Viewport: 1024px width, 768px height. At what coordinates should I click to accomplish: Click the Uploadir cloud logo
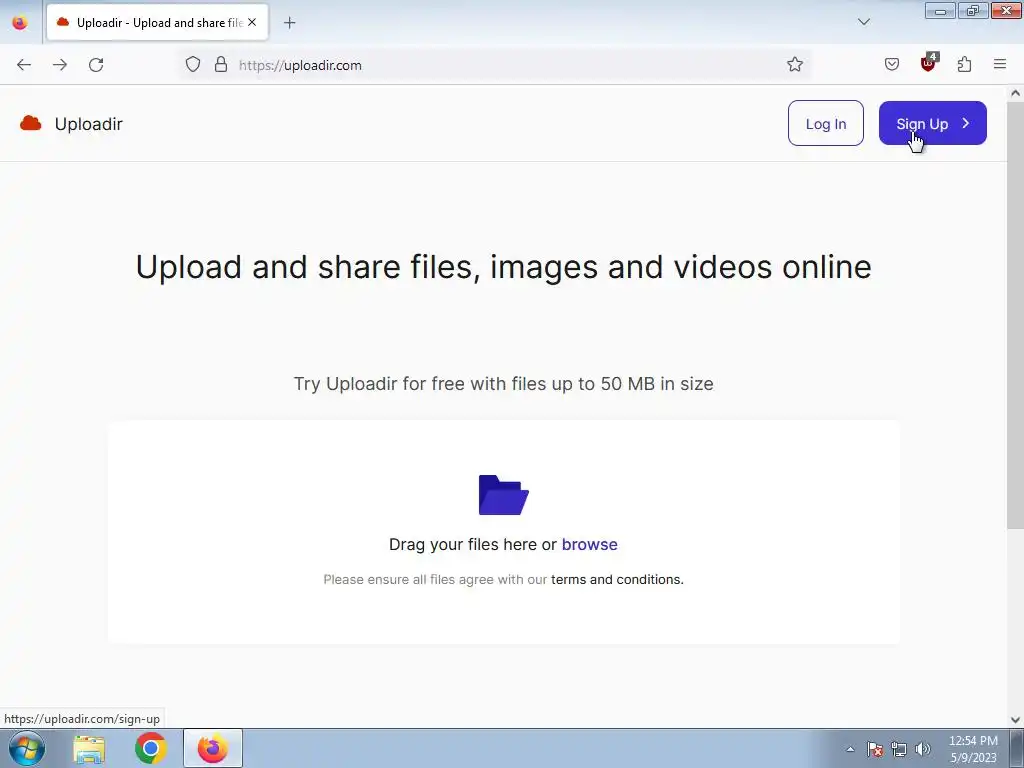31,123
